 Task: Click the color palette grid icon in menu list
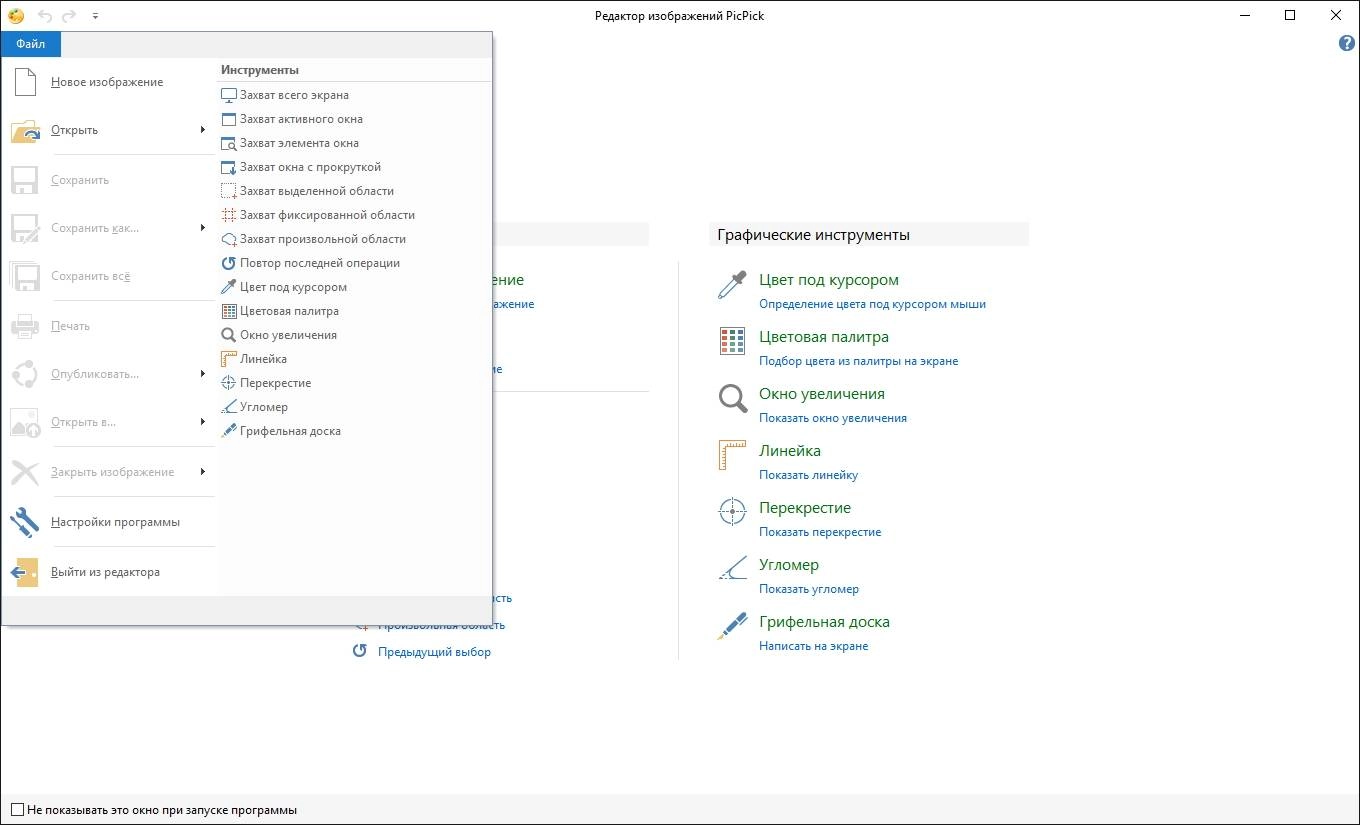[x=229, y=312]
